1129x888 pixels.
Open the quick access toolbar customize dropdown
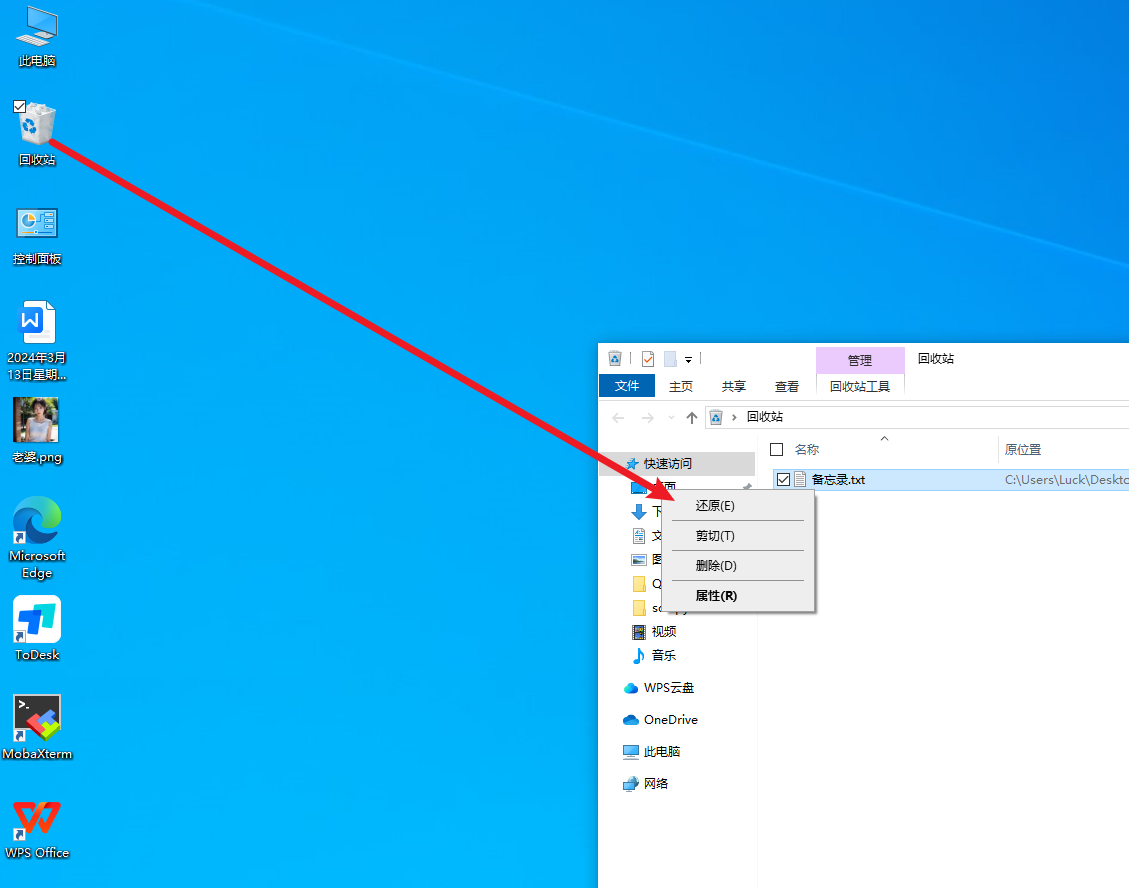pos(689,360)
